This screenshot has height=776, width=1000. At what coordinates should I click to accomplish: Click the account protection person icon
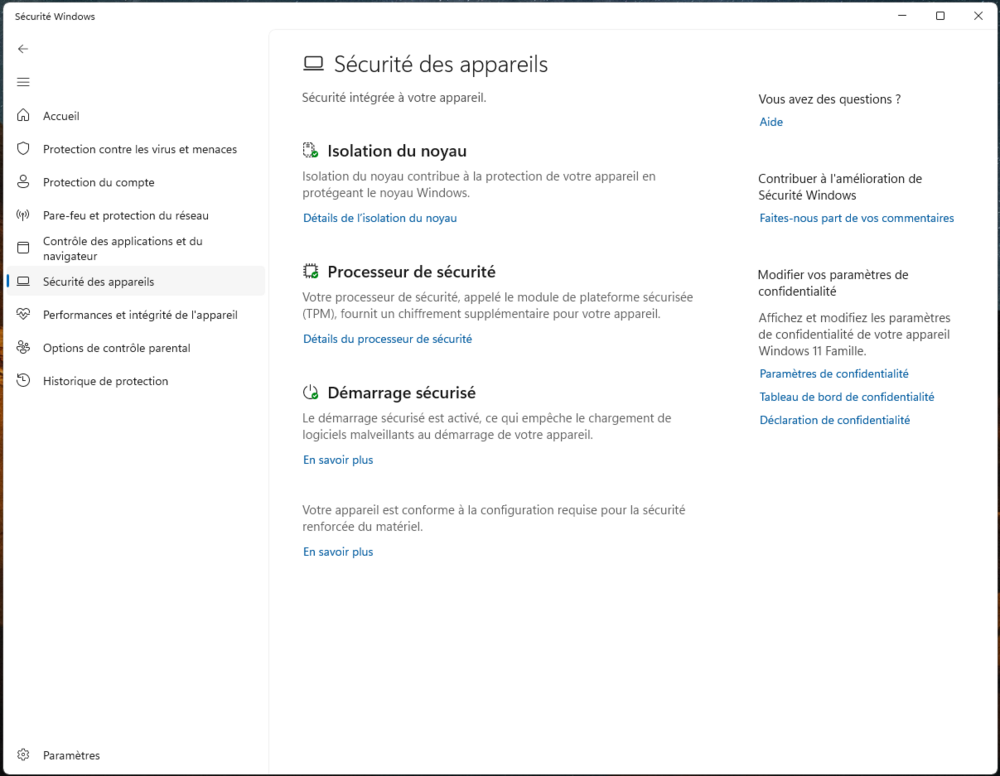click(23, 182)
